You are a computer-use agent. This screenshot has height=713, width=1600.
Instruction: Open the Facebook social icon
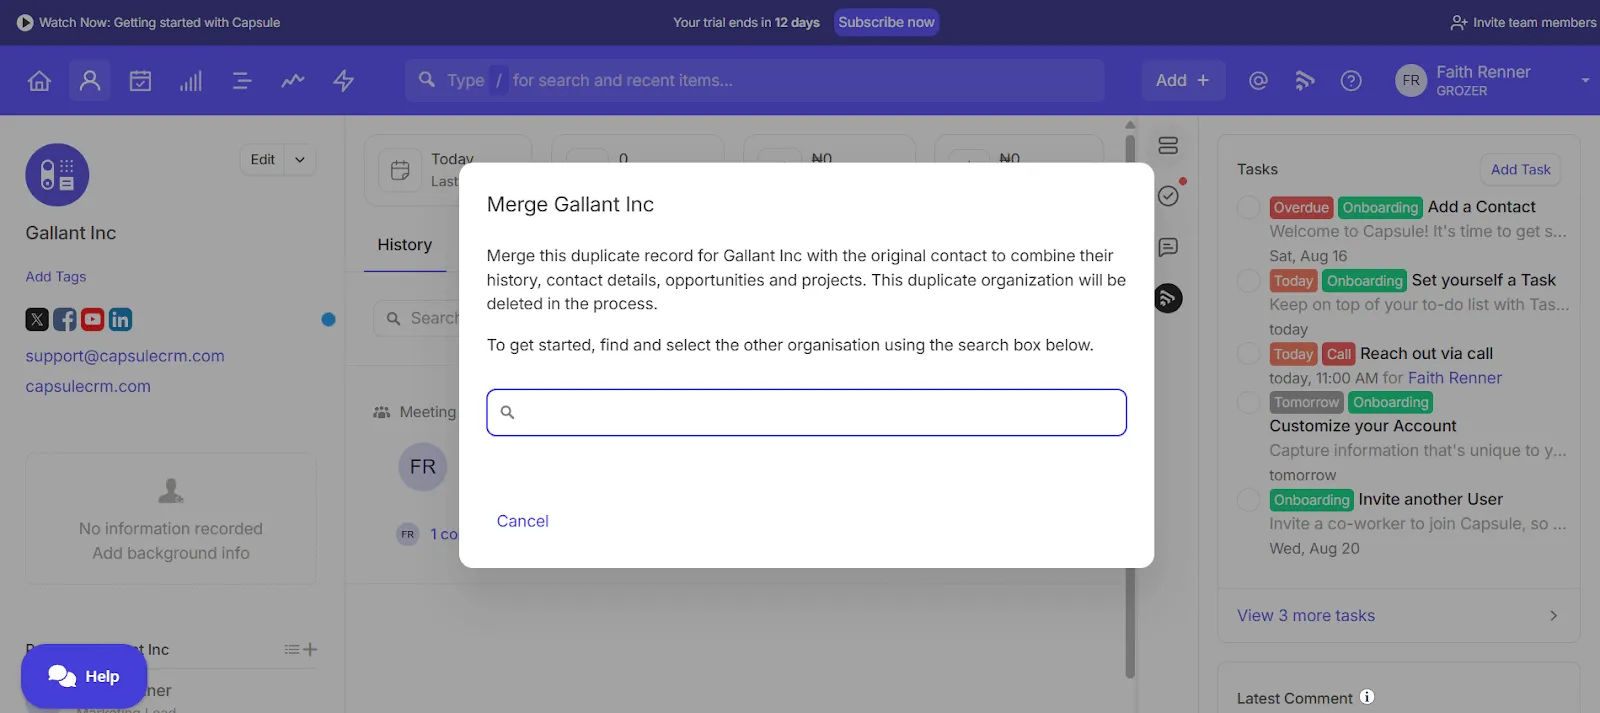pyautogui.click(x=65, y=320)
